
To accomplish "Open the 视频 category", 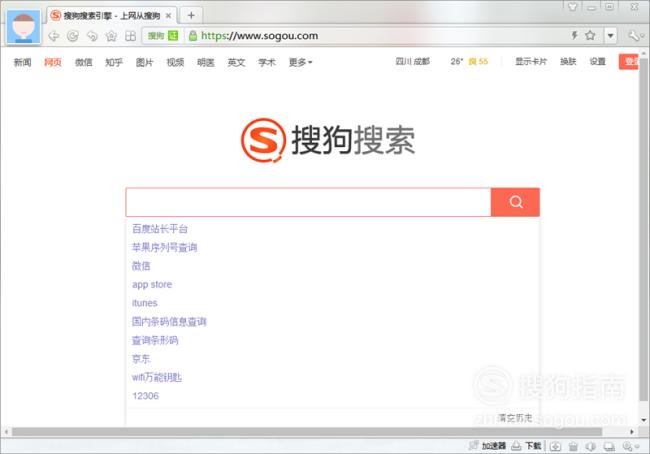I will pos(175,62).
